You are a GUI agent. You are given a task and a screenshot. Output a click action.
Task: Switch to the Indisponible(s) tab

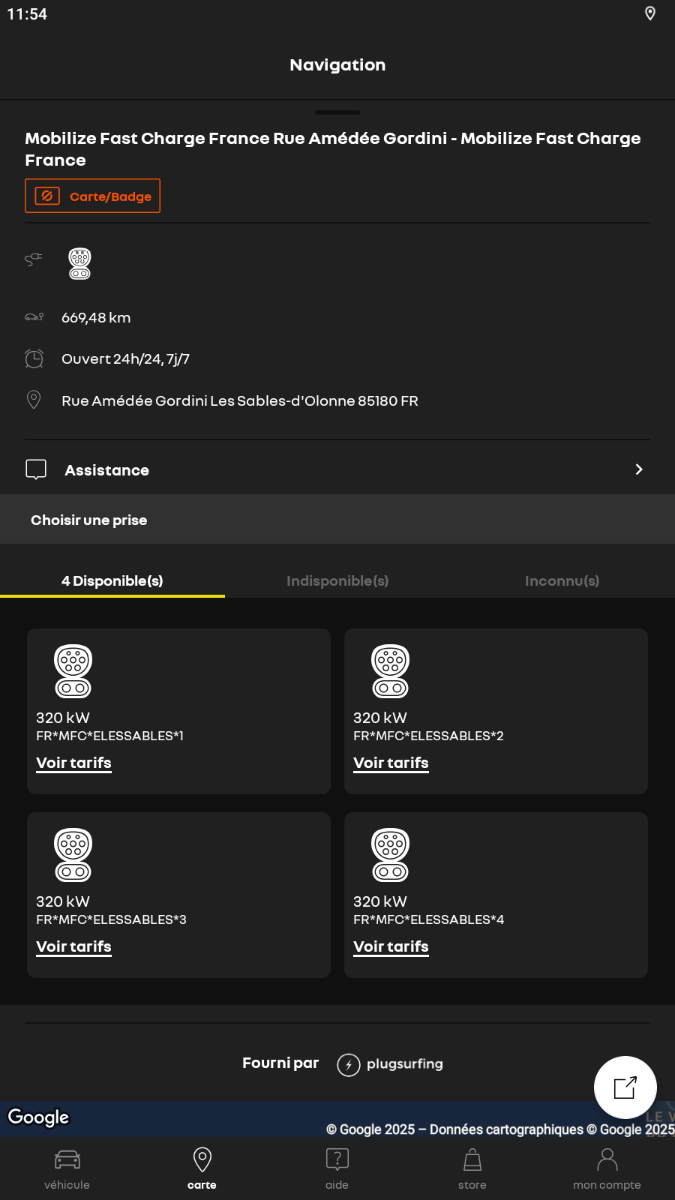tap(337, 581)
